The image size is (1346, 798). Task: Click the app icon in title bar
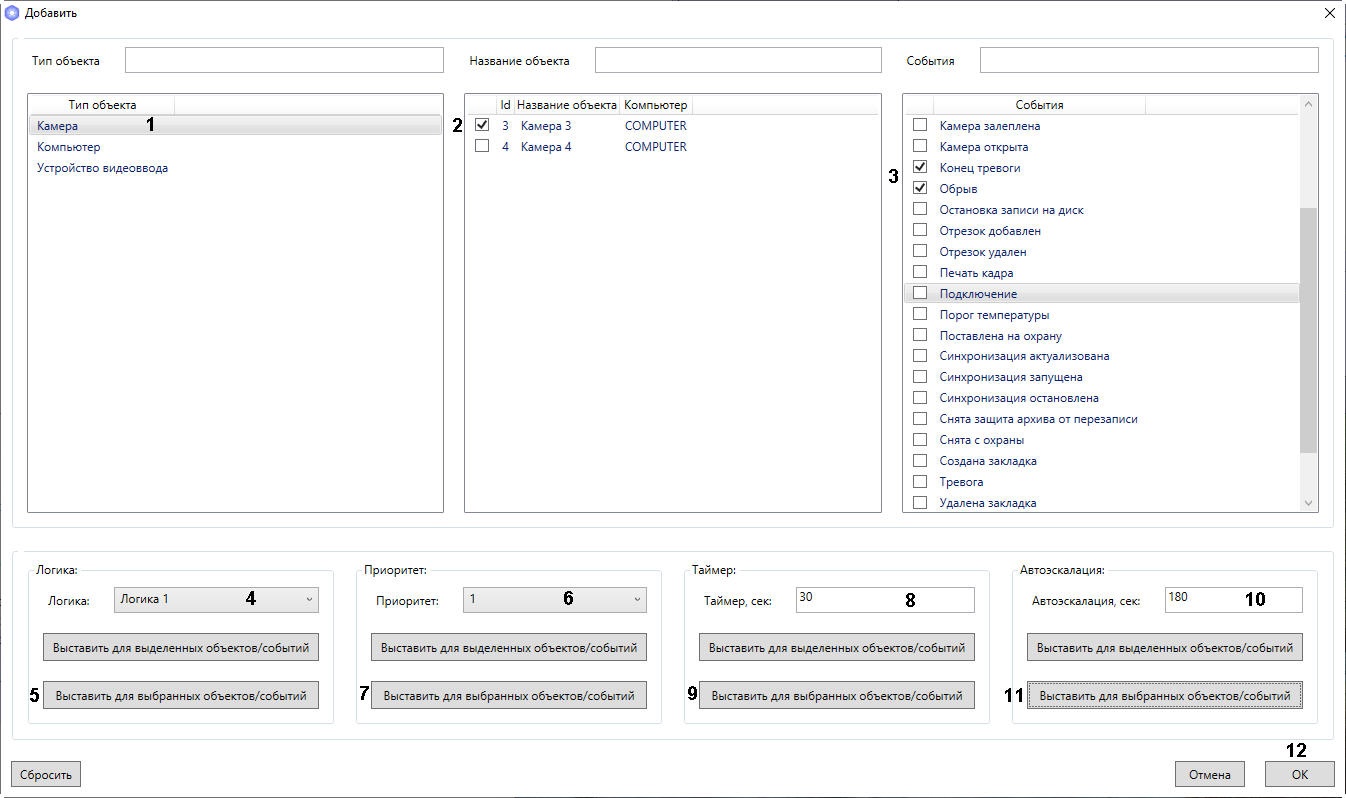12,13
